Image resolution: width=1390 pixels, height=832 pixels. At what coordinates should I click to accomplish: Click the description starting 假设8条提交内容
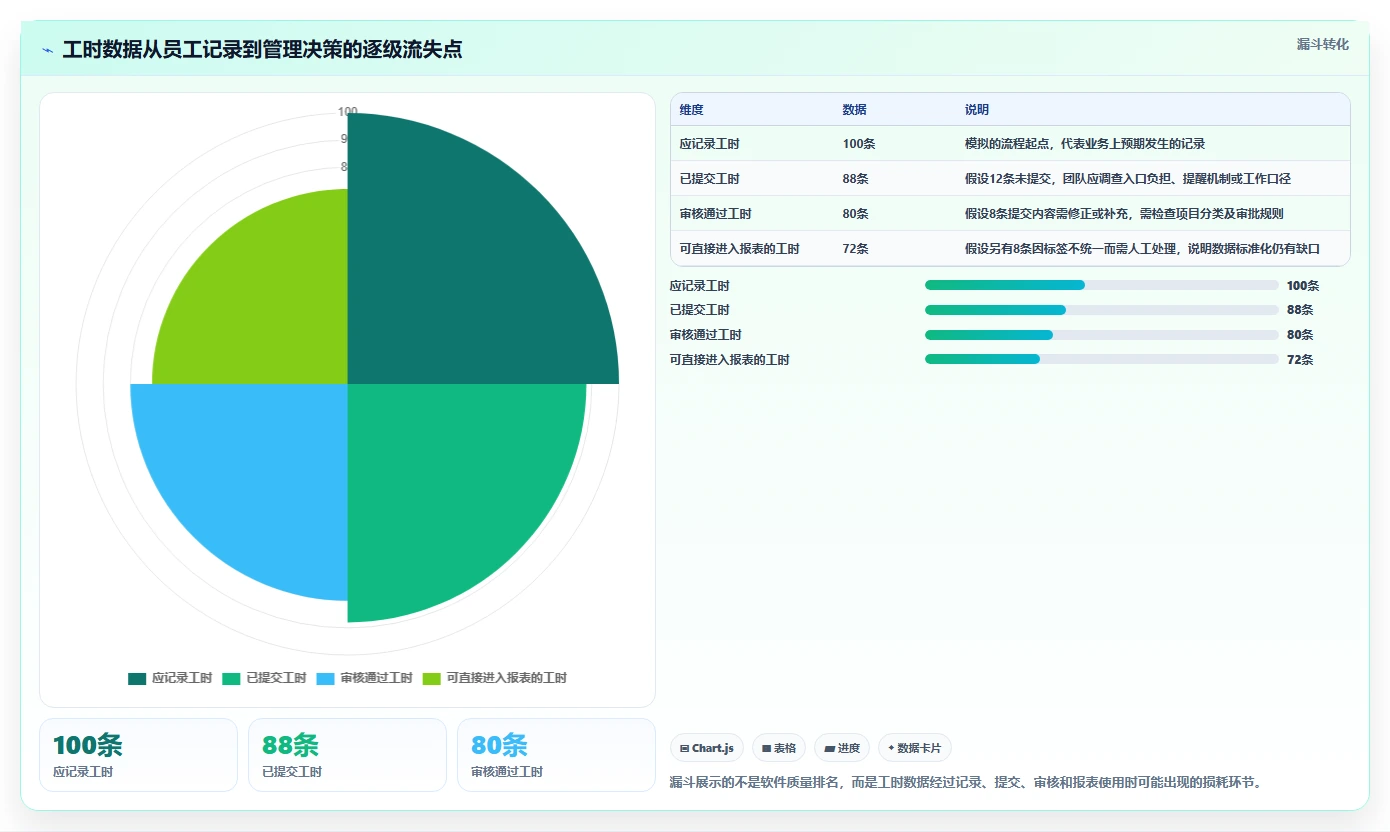pyautogui.click(x=1124, y=214)
